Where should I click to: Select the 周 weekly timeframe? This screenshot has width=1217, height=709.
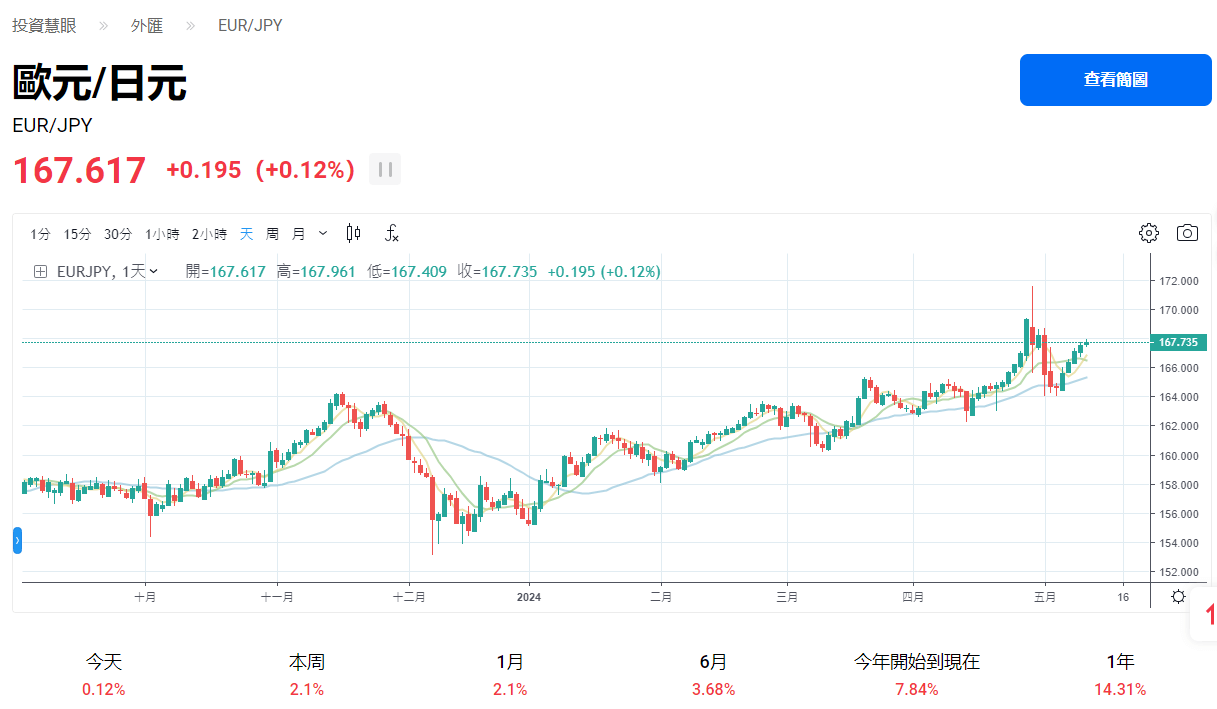[272, 234]
